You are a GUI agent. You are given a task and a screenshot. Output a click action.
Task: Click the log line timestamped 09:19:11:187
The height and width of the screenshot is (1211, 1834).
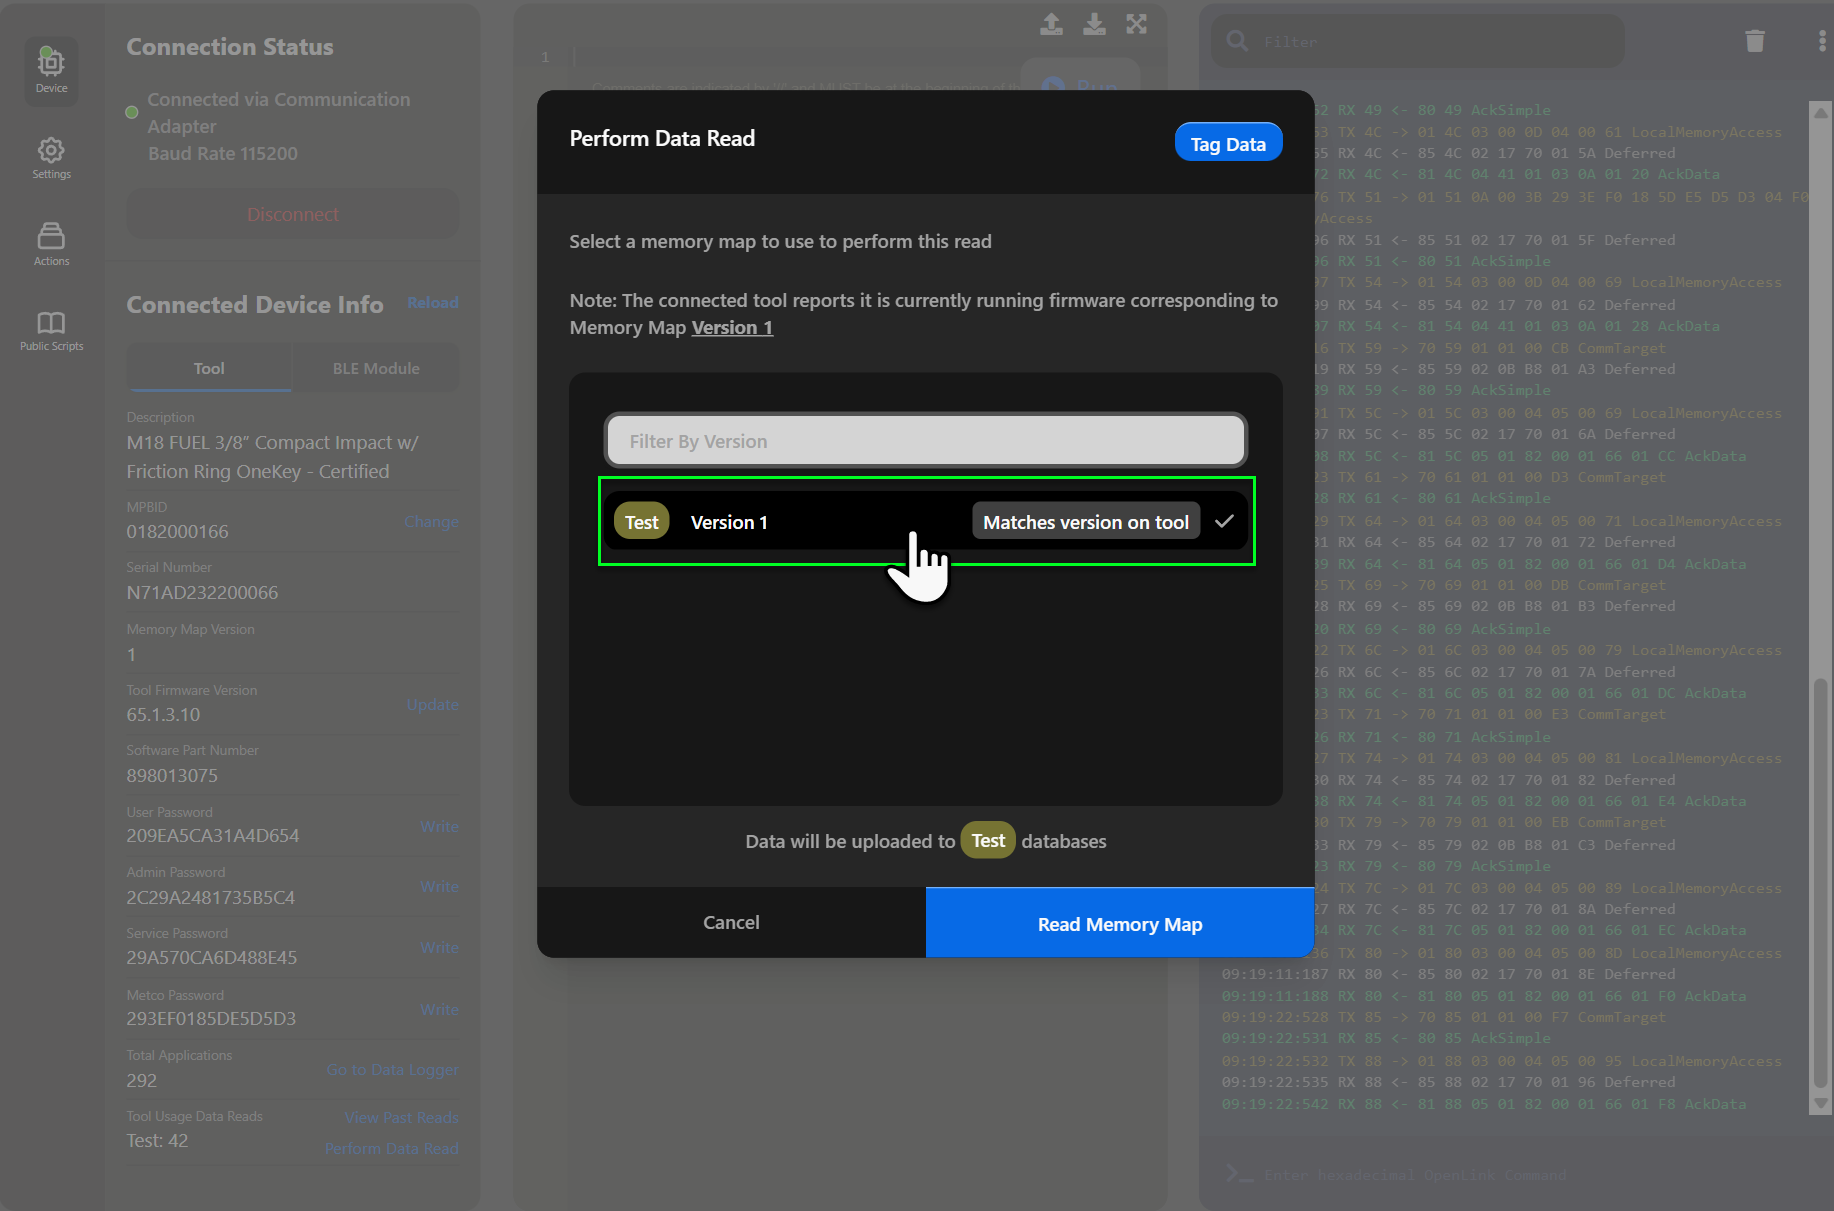click(1448, 974)
